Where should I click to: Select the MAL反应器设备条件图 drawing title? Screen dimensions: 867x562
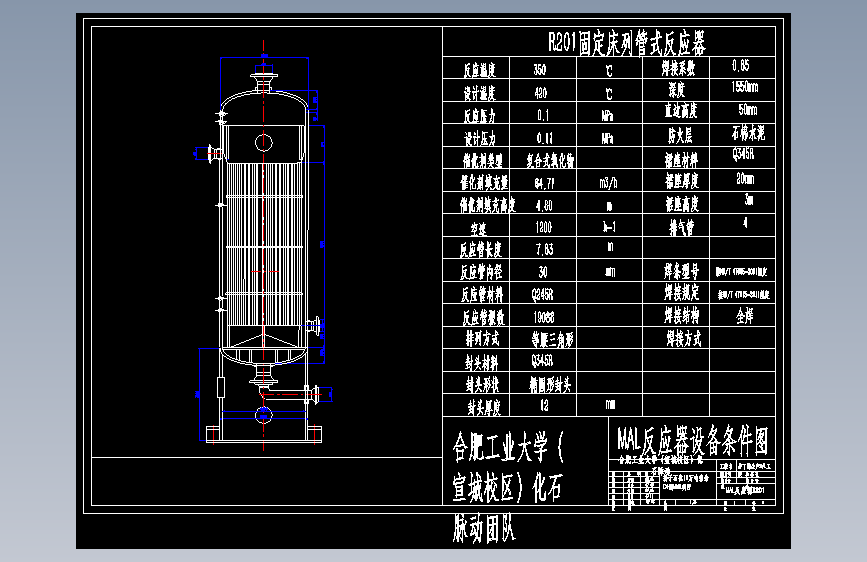693,441
